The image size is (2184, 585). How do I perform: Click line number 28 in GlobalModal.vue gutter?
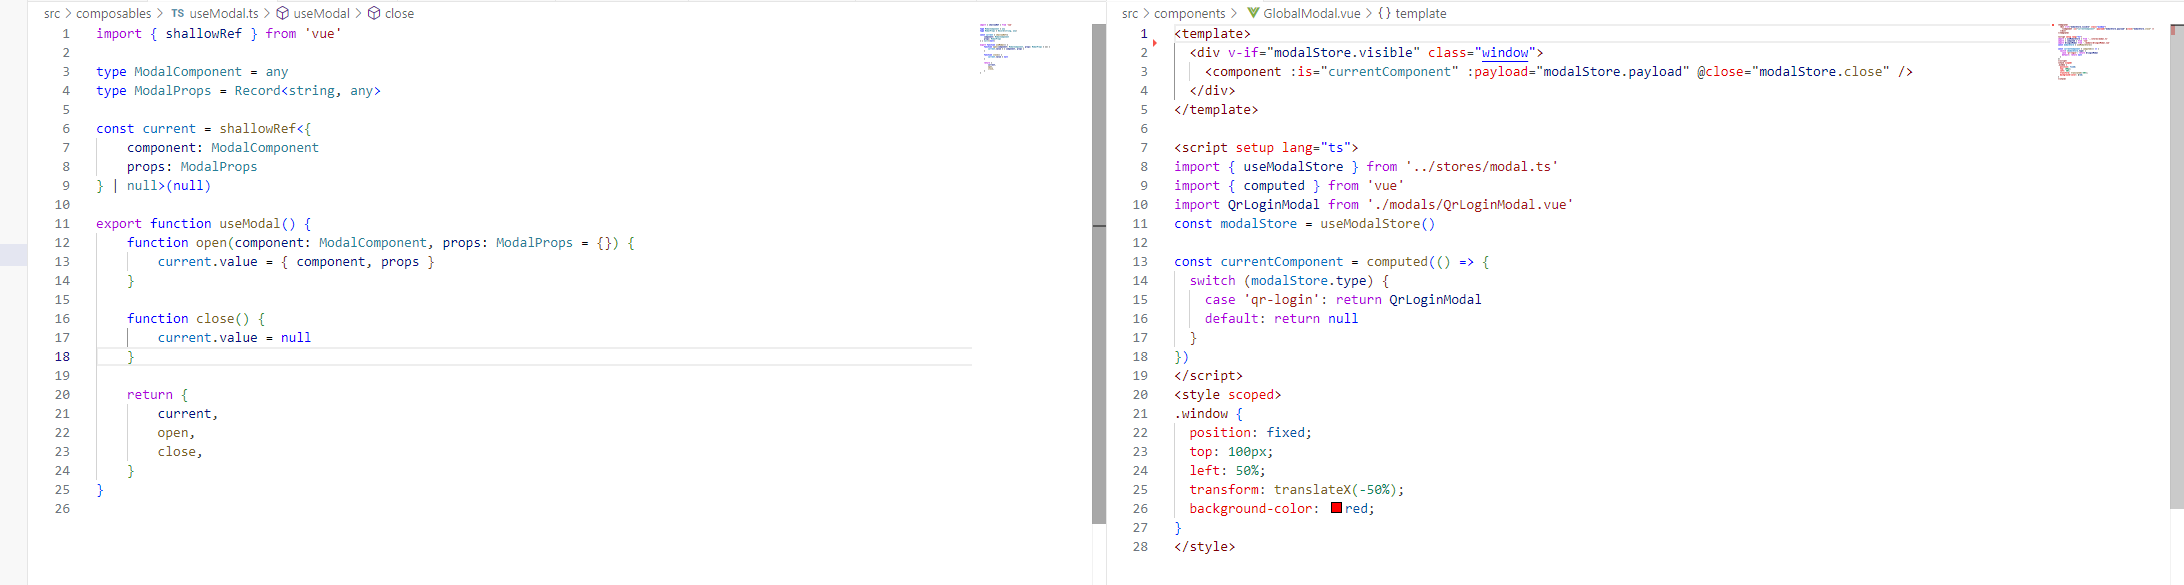click(x=1140, y=546)
